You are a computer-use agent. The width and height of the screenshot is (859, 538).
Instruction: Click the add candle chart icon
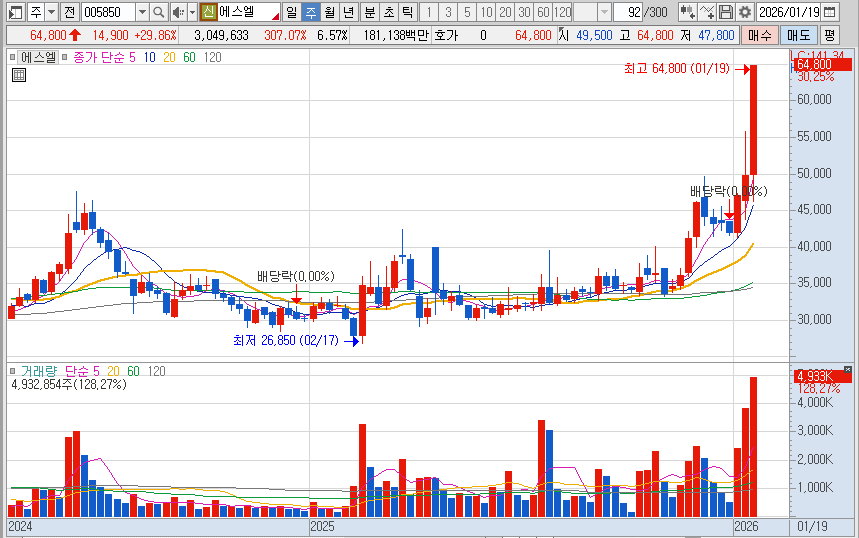687,12
